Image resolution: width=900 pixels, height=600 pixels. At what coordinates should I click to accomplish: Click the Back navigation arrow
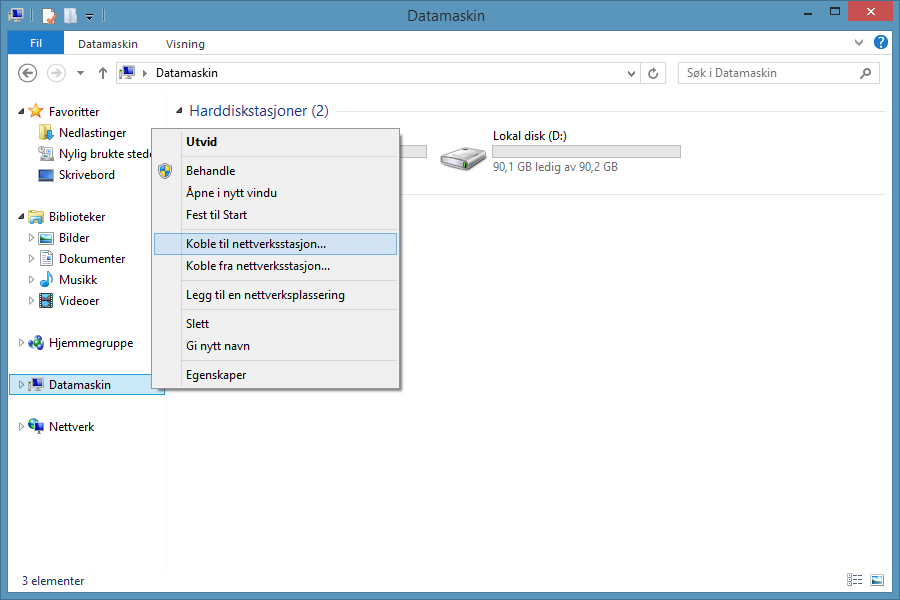click(28, 73)
